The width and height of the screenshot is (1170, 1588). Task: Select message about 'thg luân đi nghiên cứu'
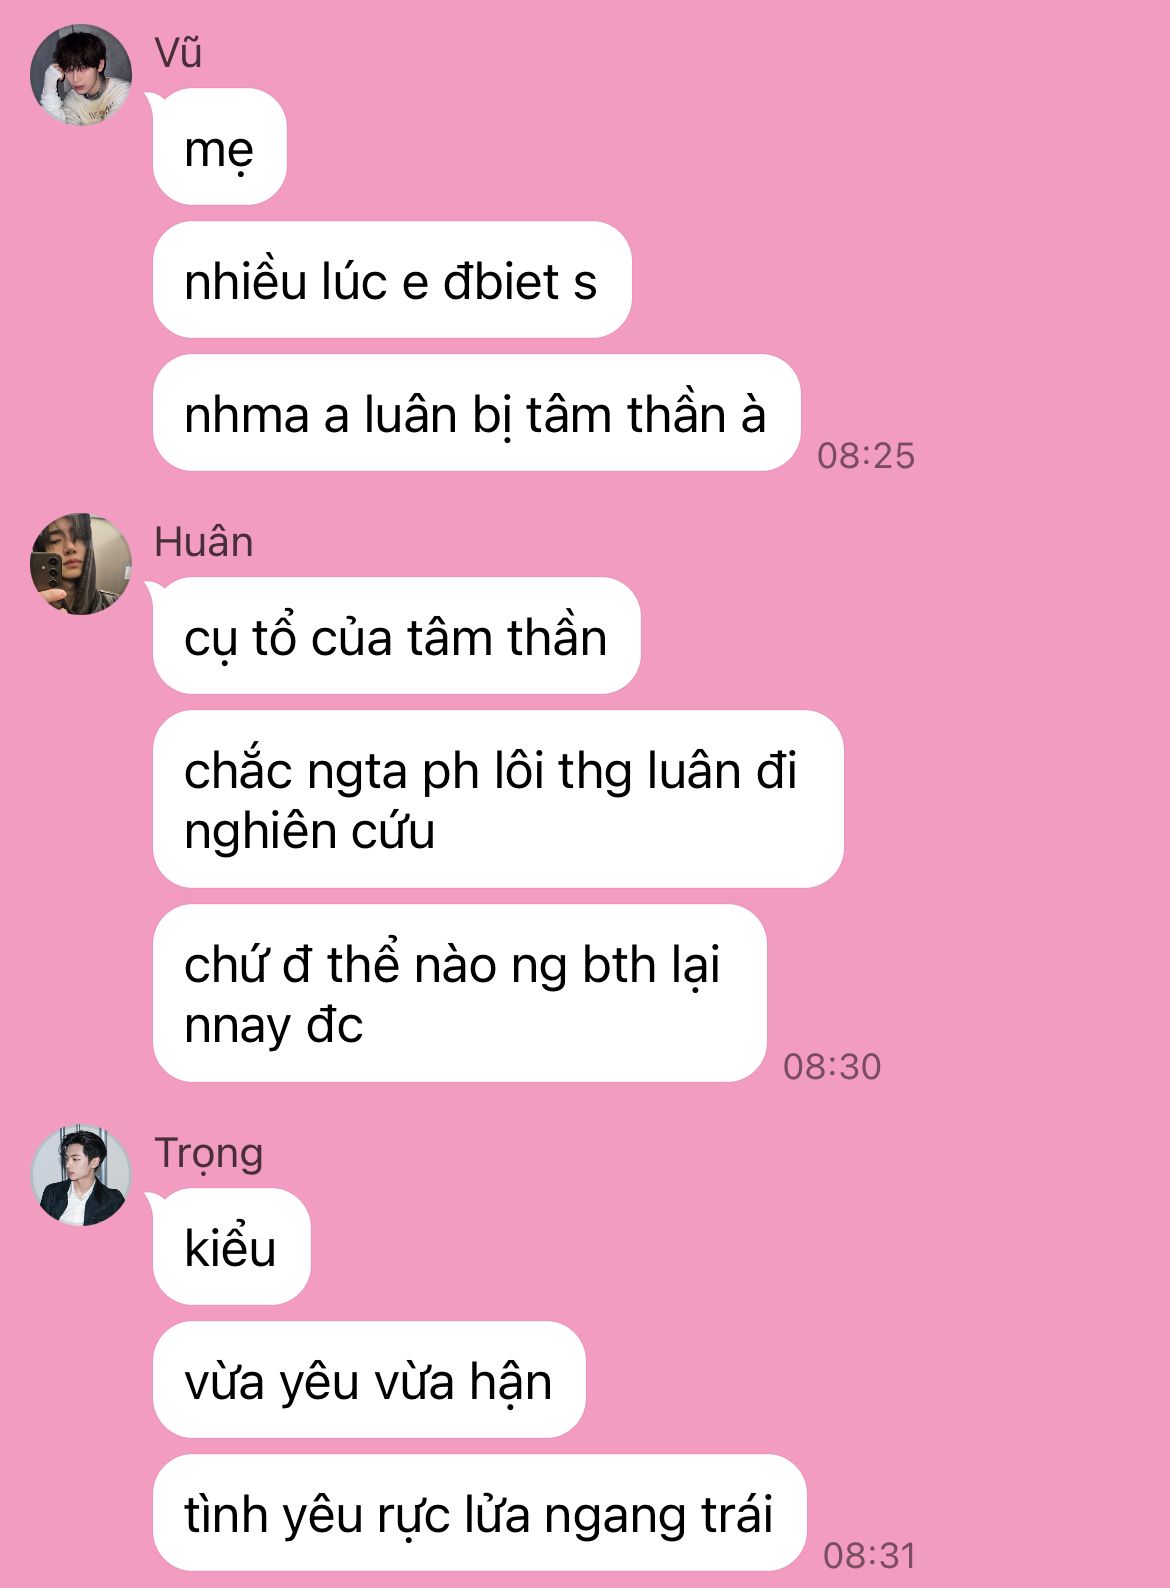[498, 799]
